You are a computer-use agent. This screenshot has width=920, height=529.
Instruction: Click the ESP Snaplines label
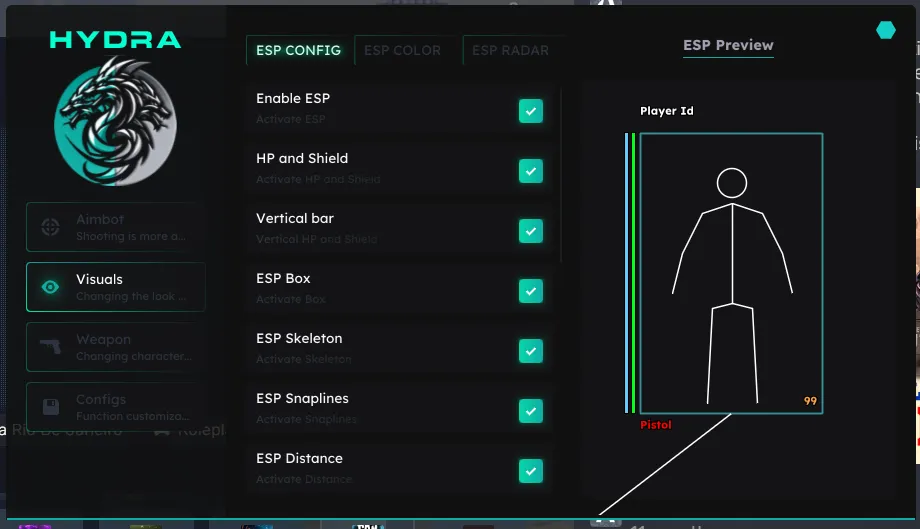coord(302,398)
